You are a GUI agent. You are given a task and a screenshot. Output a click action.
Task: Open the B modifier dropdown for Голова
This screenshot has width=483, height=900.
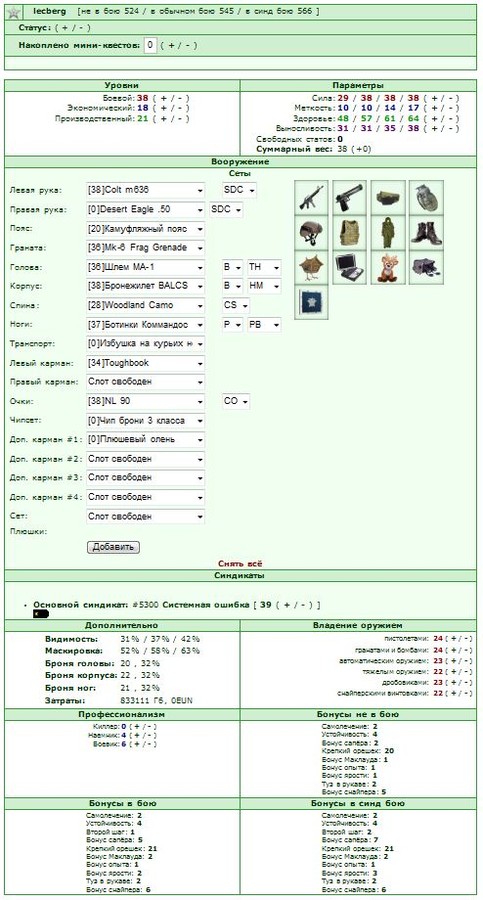233,267
